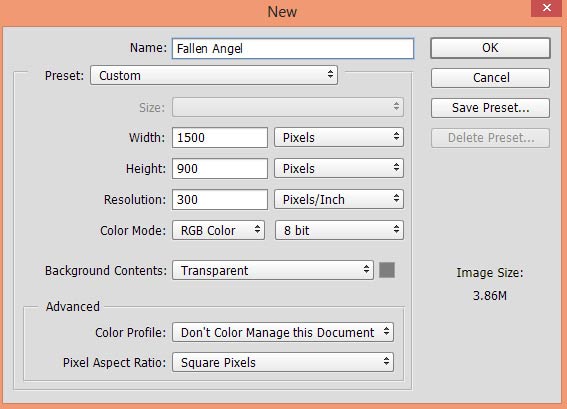Click the Resolution input field
Image resolution: width=567 pixels, height=409 pixels.
point(220,200)
